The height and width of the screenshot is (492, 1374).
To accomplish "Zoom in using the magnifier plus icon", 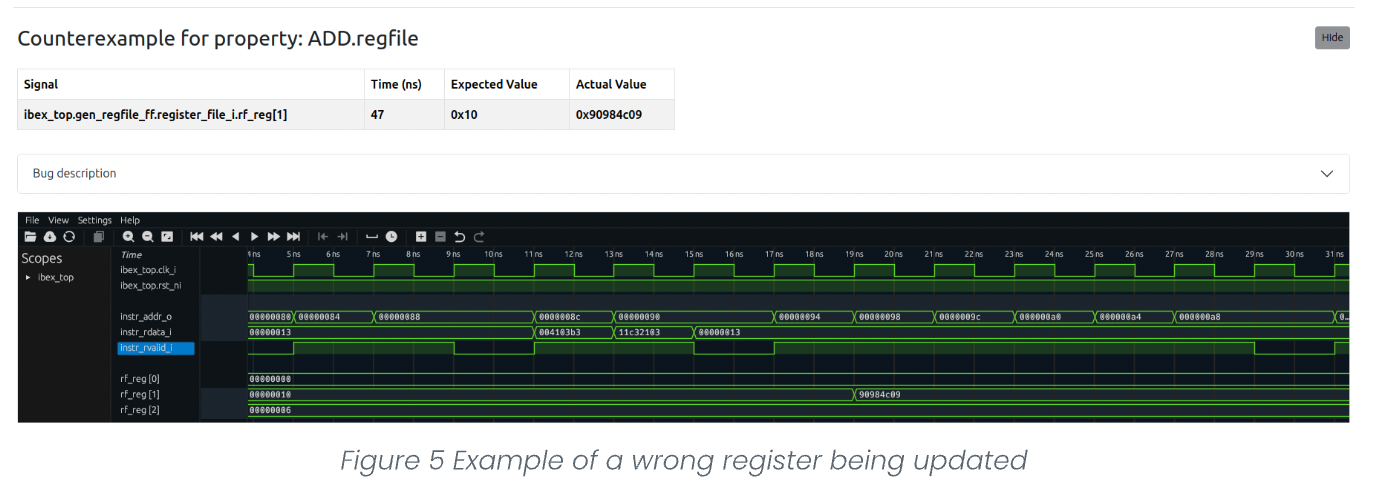I will pos(129,237).
